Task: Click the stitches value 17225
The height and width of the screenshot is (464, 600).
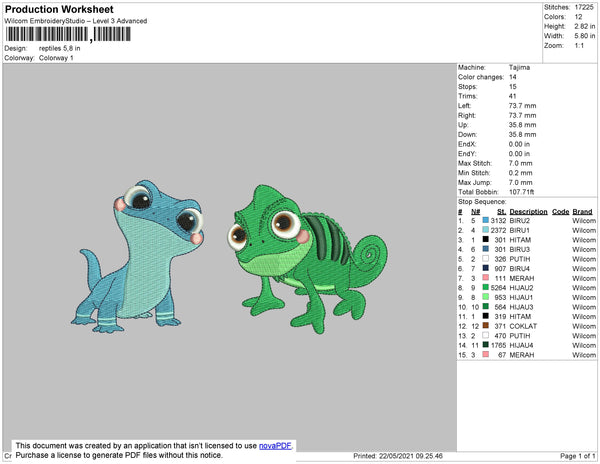Action: tap(584, 7)
